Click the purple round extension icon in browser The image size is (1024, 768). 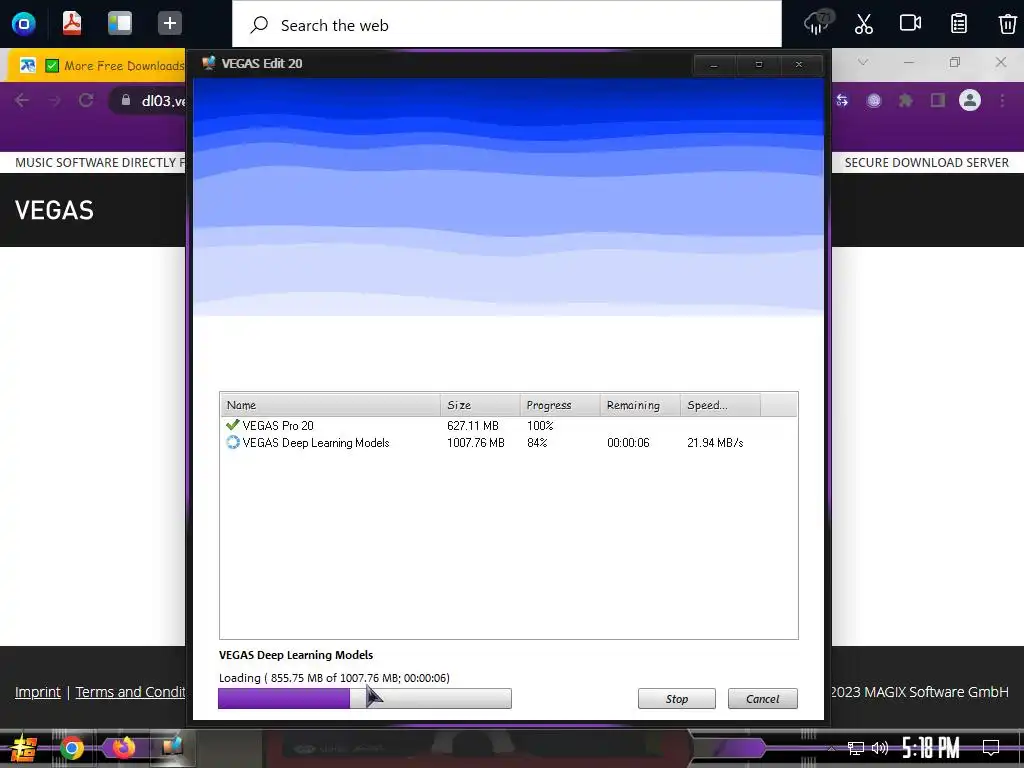pos(874,100)
